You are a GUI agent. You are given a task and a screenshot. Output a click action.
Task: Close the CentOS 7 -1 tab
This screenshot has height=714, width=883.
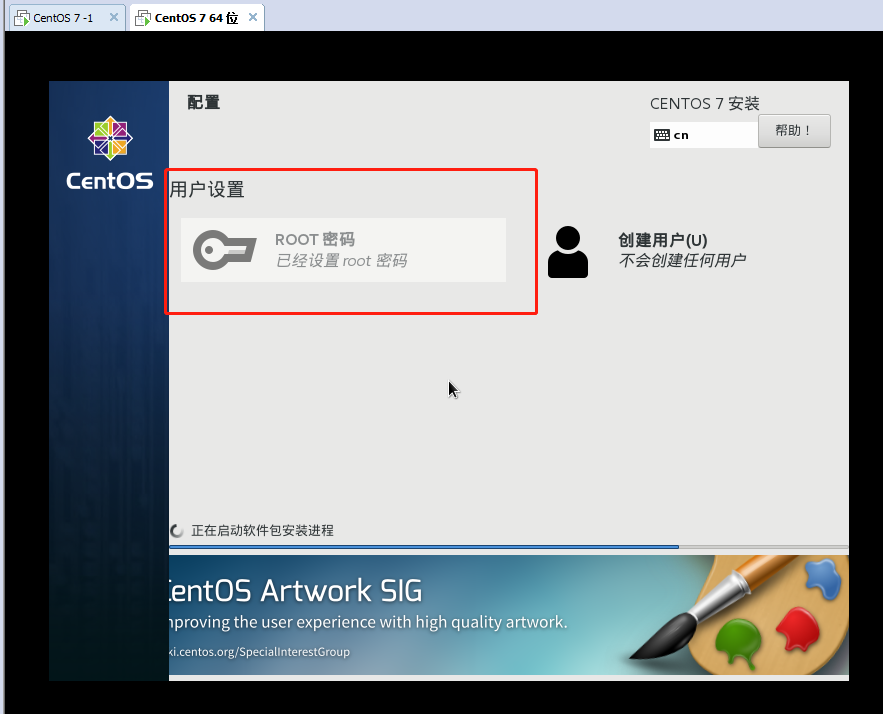tap(114, 17)
